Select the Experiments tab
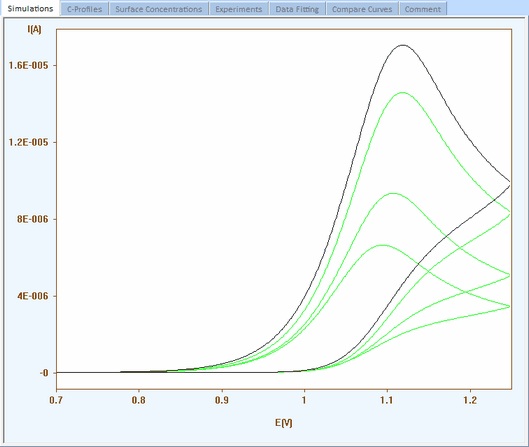 pos(239,9)
